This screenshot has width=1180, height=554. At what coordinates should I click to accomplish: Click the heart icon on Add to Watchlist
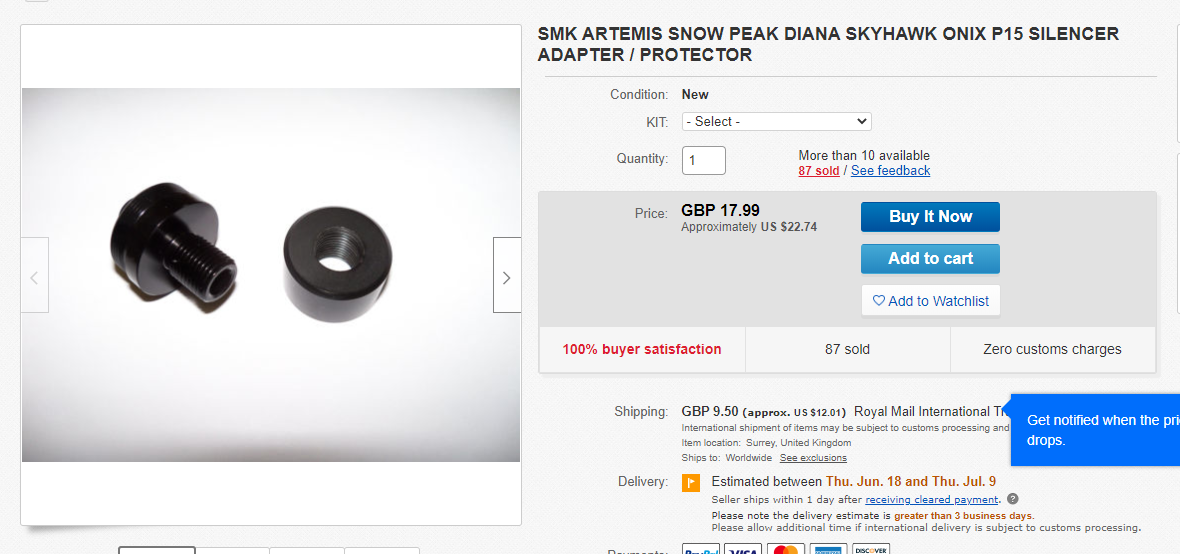click(x=879, y=301)
